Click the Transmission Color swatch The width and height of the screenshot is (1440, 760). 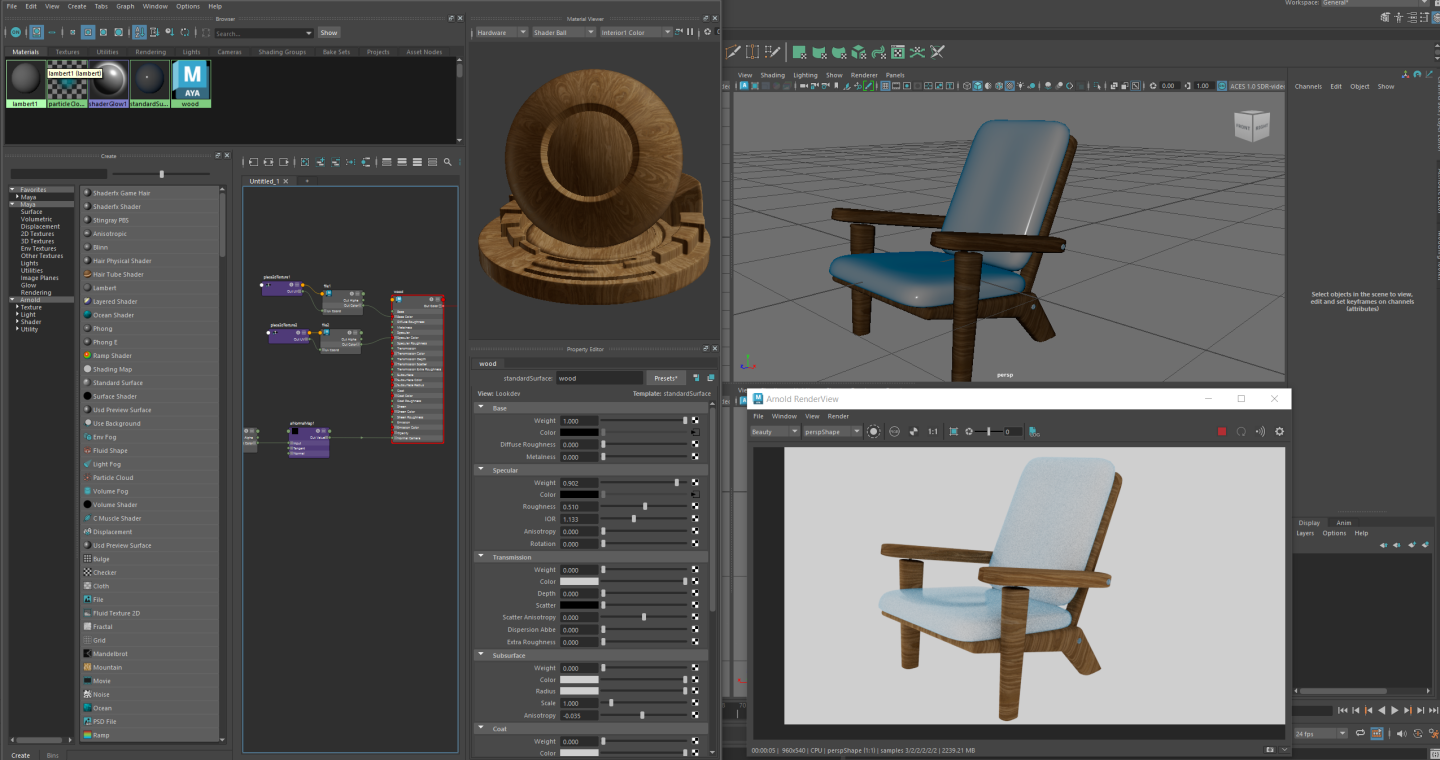pyautogui.click(x=579, y=582)
